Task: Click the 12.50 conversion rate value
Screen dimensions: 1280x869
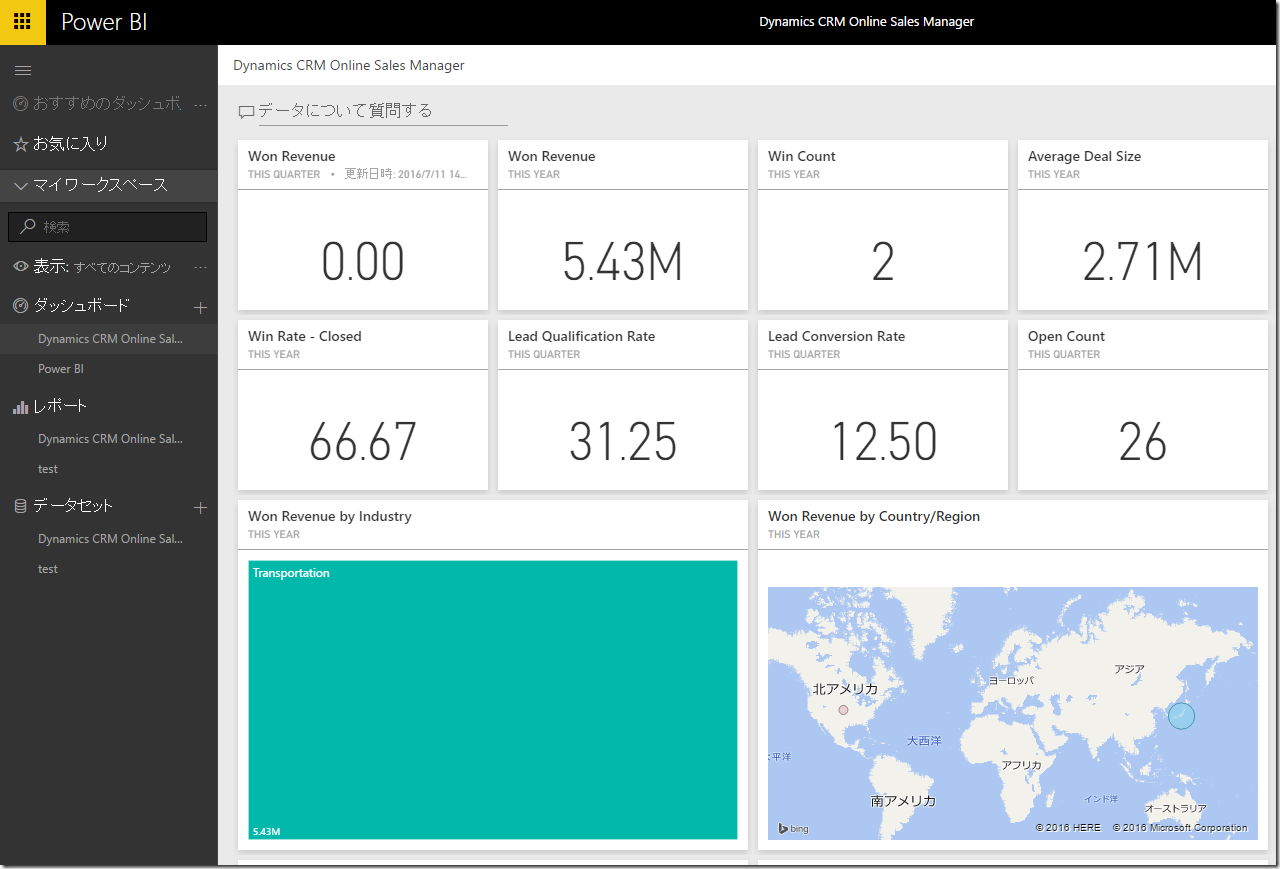Action: (884, 442)
